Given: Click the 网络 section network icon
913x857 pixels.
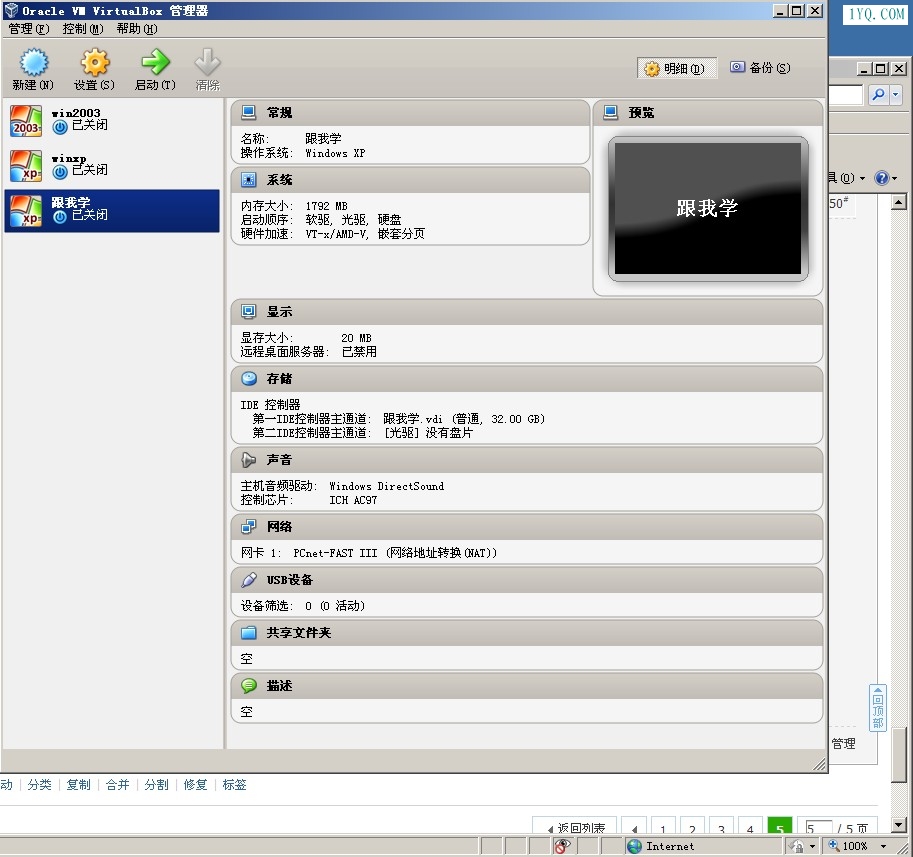Looking at the screenshot, I should coord(249,527).
